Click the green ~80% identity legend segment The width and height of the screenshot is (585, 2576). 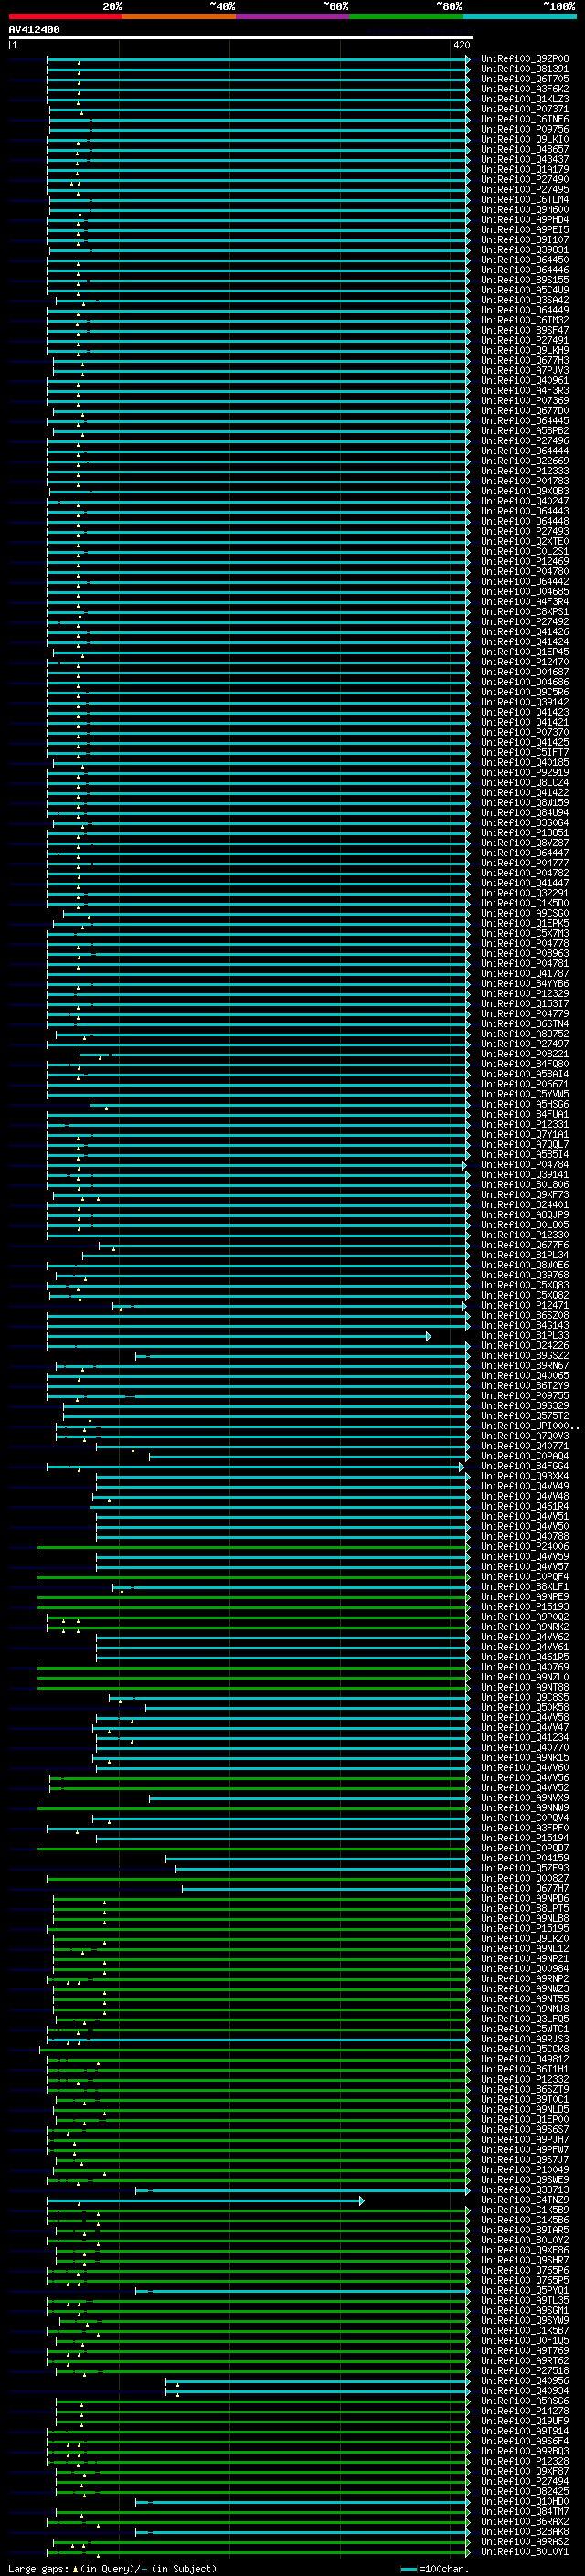406,16
